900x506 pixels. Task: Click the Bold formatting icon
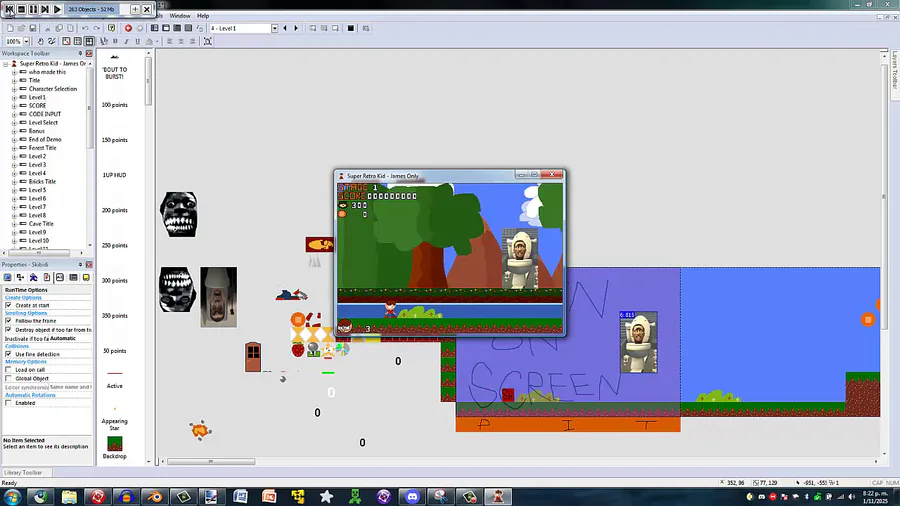click(115, 41)
